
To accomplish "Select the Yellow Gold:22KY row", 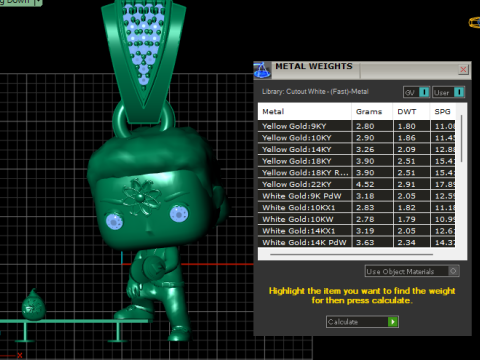I will (356, 184).
